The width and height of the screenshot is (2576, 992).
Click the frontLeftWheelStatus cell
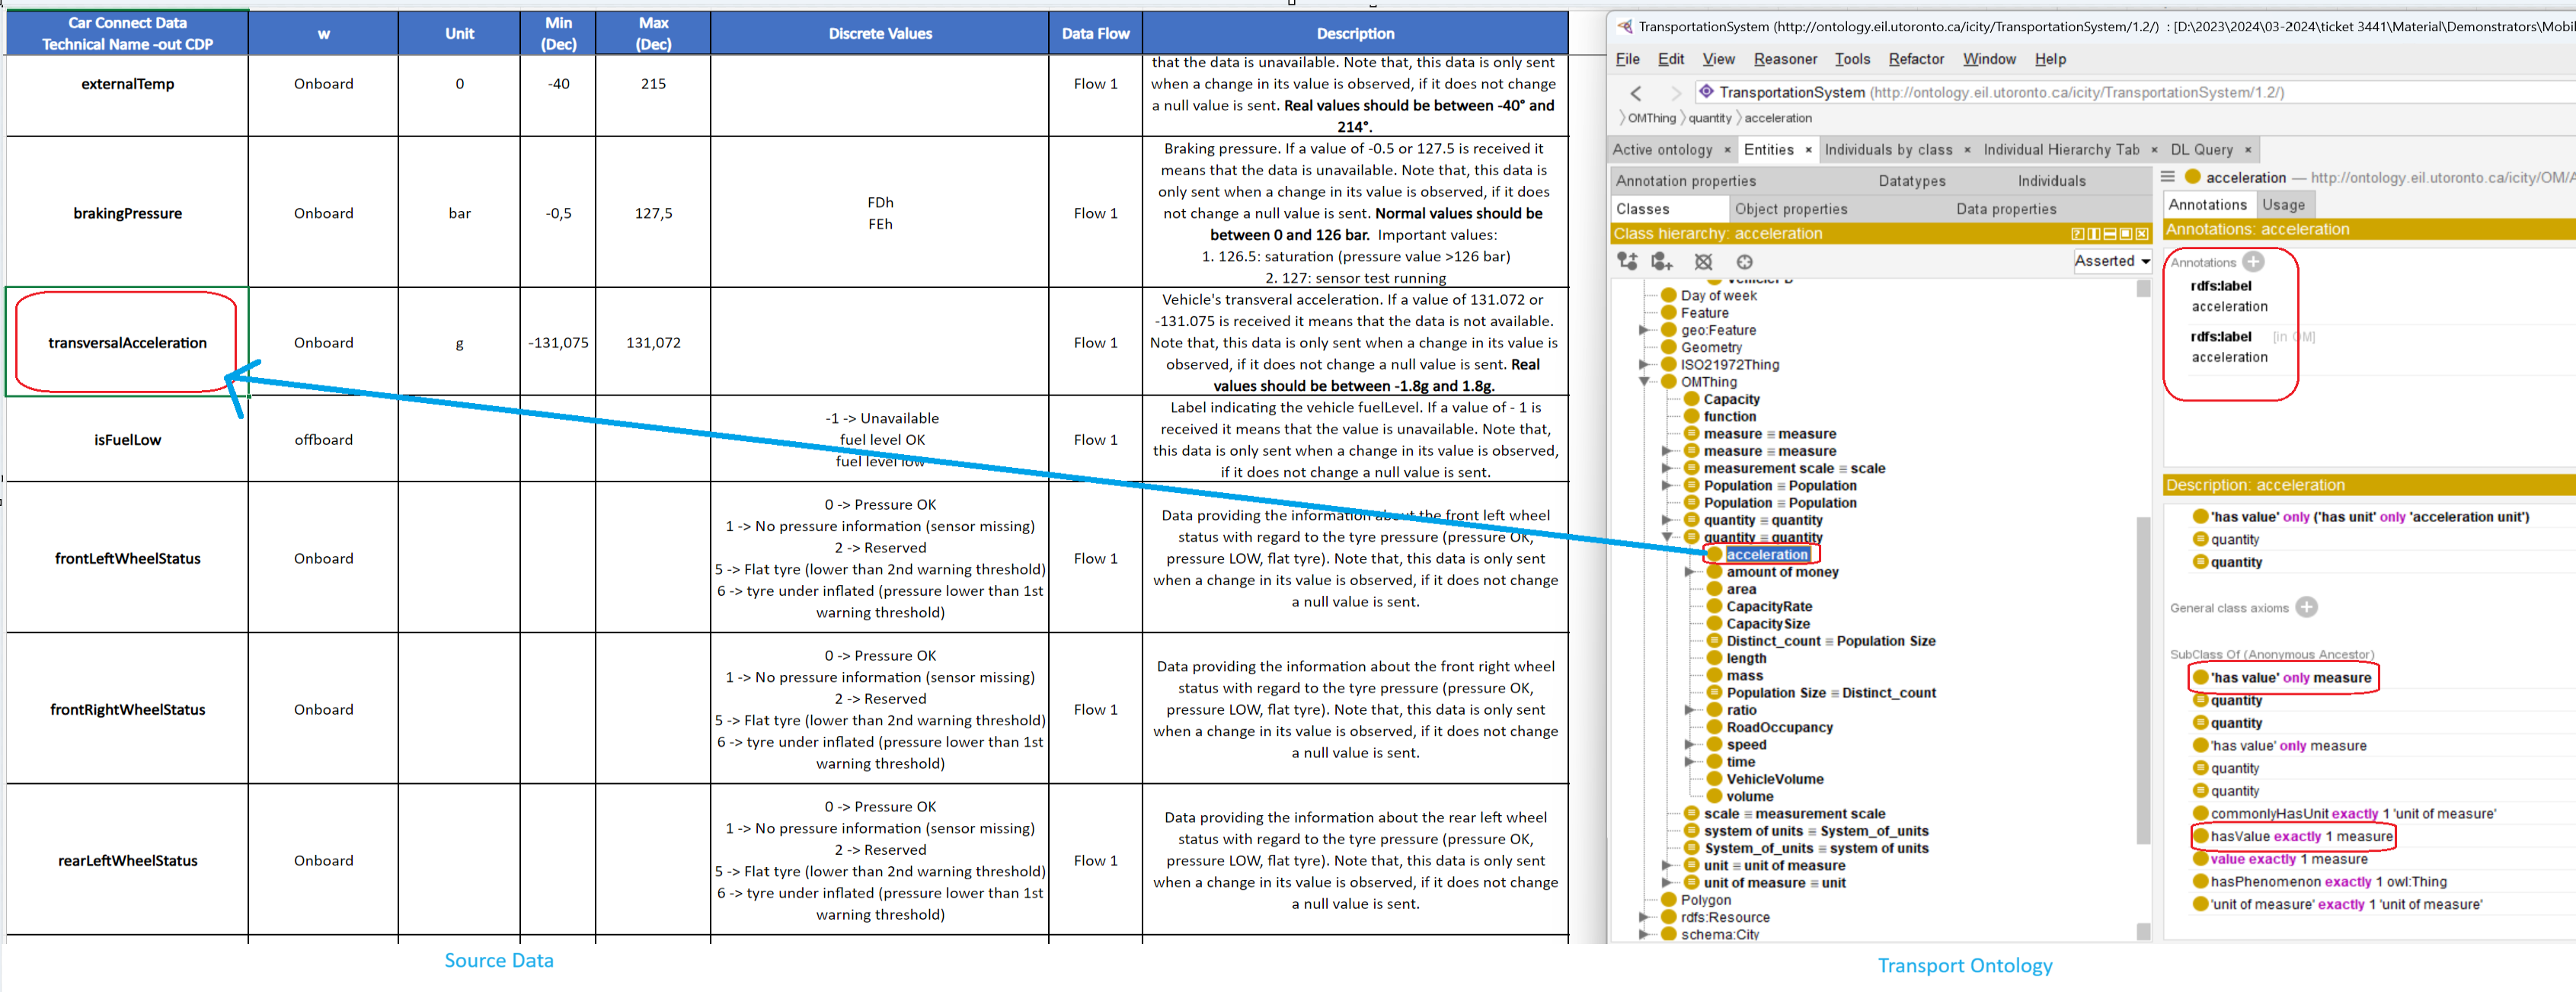[x=127, y=558]
